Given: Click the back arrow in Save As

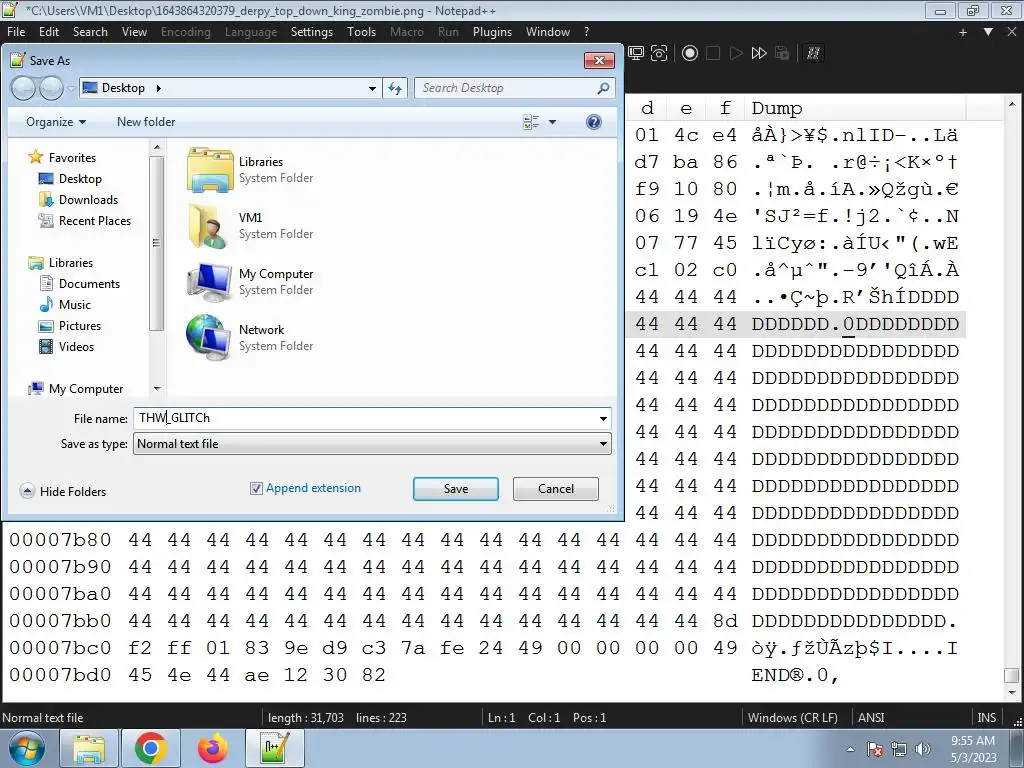Looking at the screenshot, I should click(23, 88).
